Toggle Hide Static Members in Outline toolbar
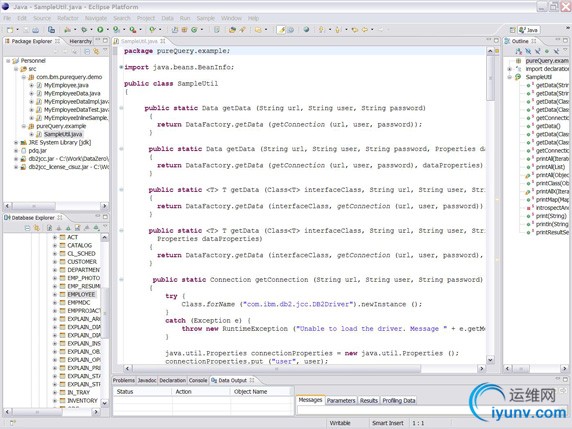 point(537,51)
